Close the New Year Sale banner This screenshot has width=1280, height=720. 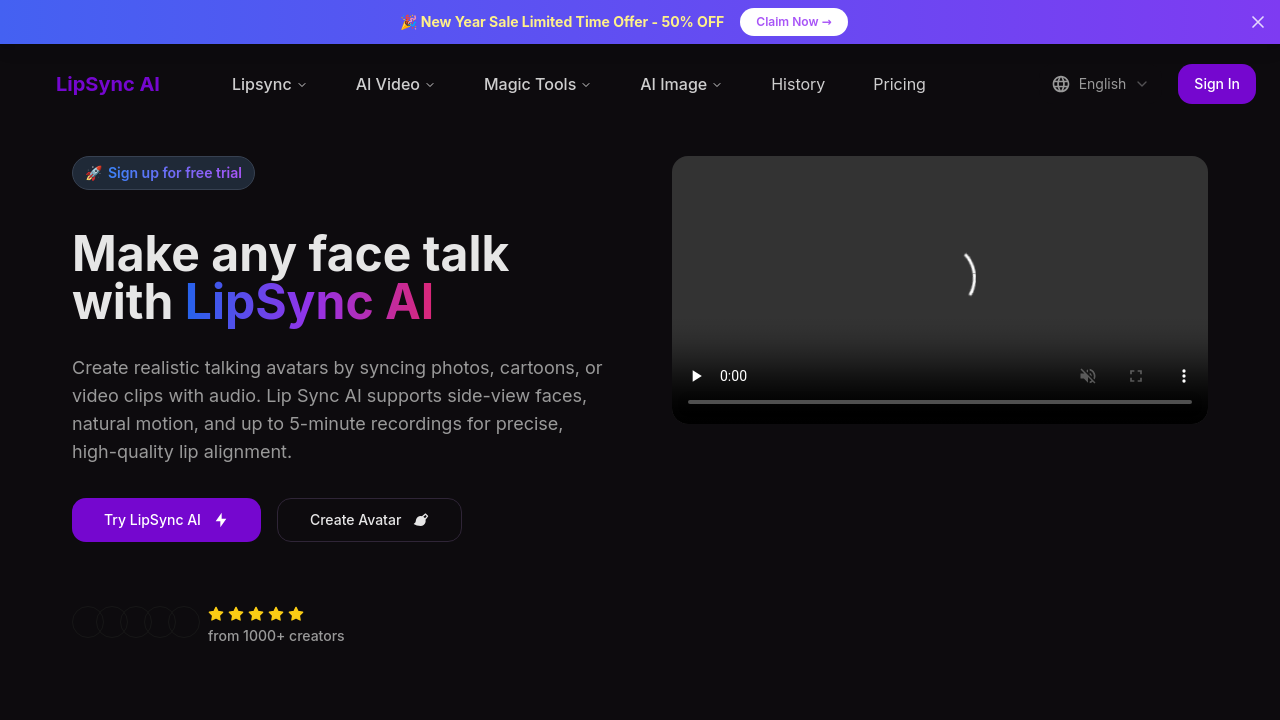(x=1258, y=22)
